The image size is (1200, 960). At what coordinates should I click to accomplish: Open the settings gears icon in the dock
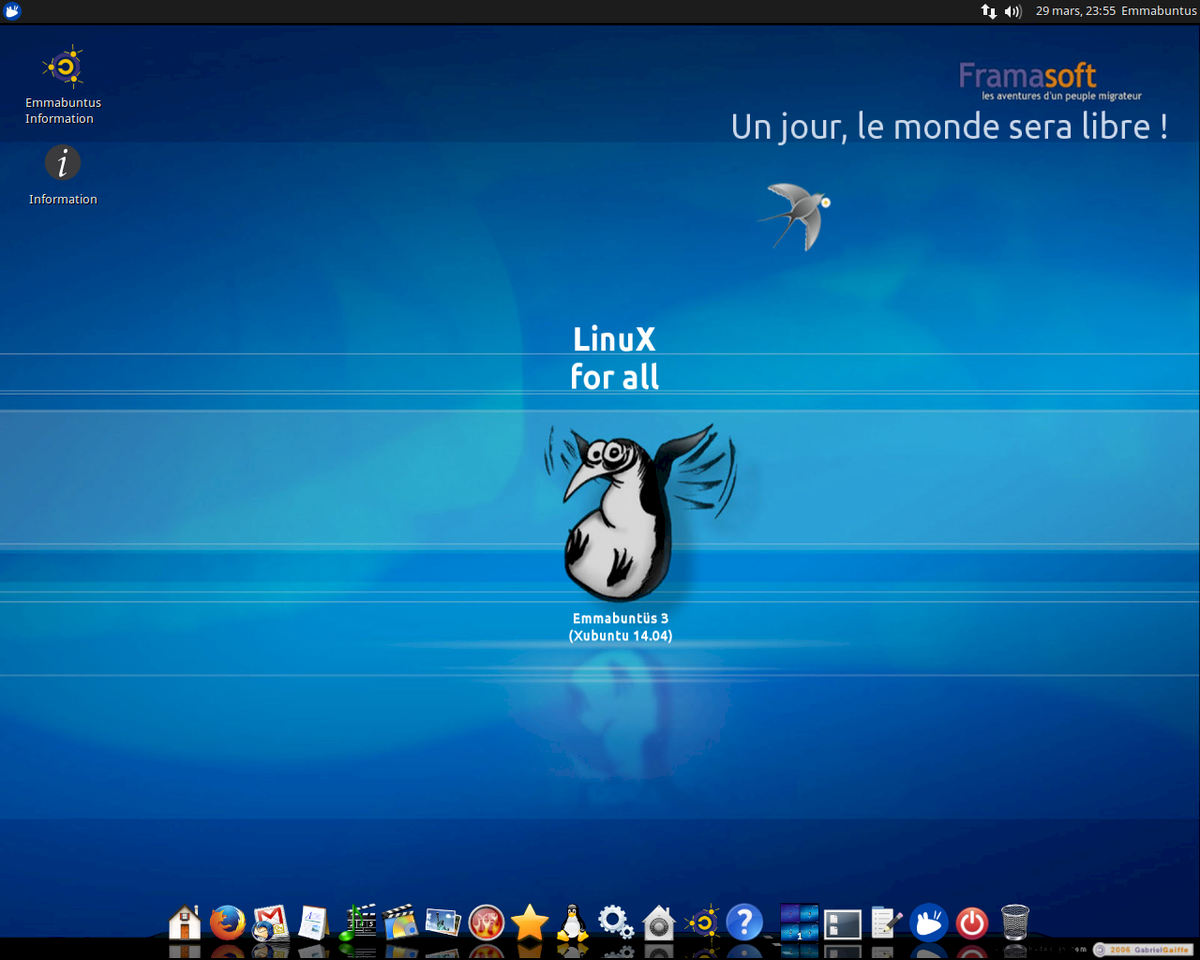614,922
